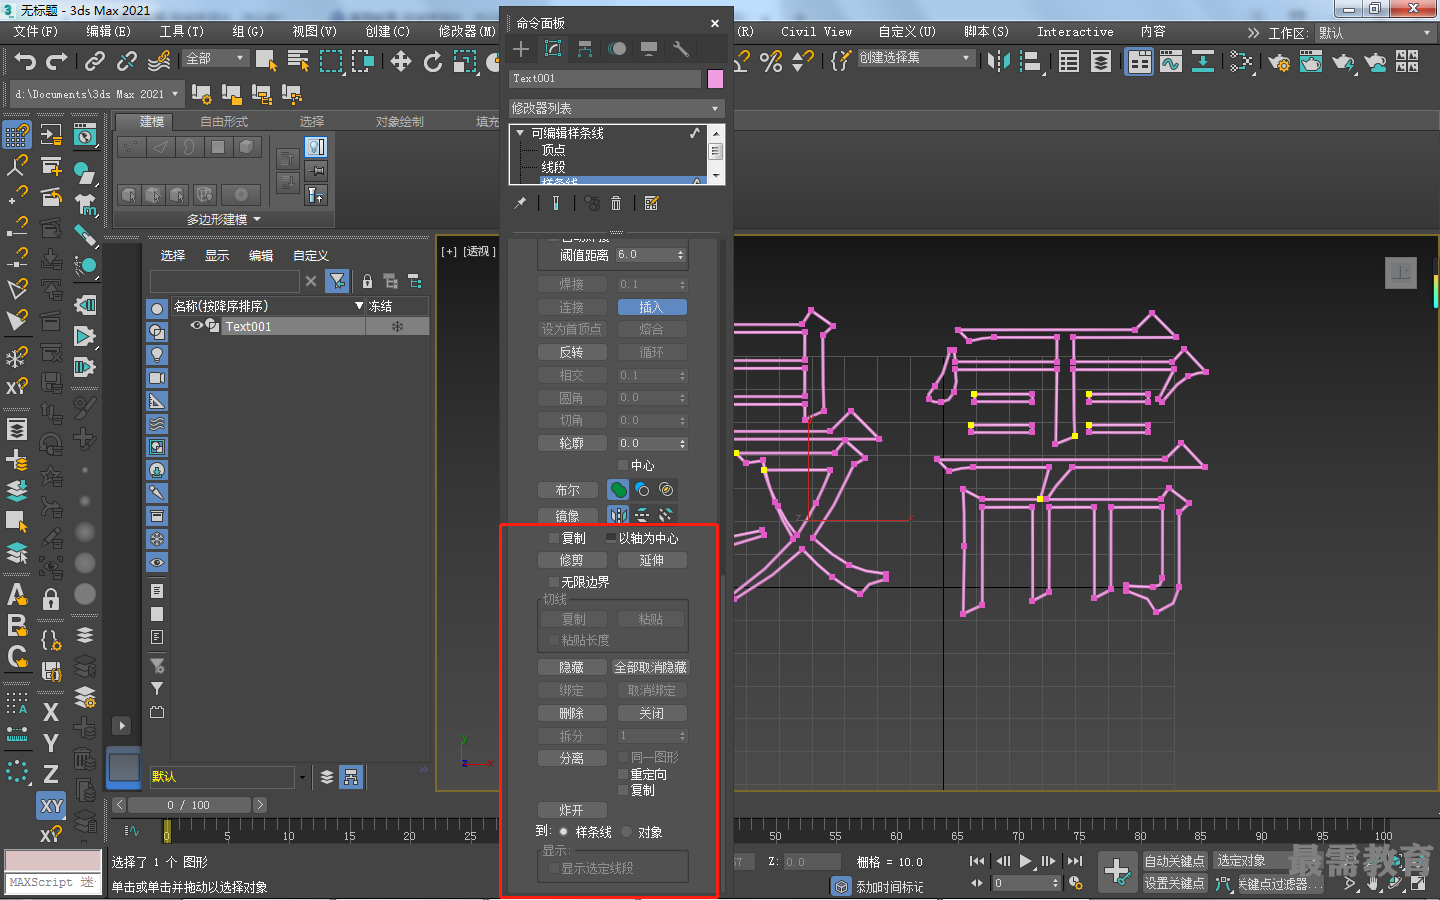Click the time slider 0 / 100 handle
Screen dimensions: 1440x900
coord(189,805)
